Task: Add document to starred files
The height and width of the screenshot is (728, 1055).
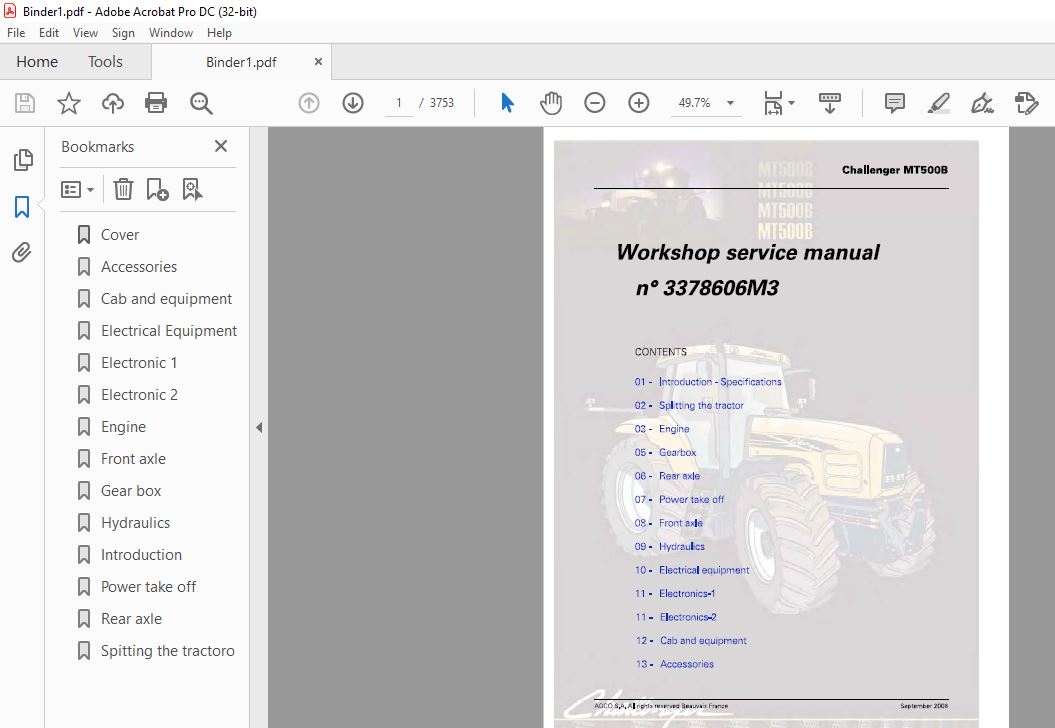Action: (69, 103)
